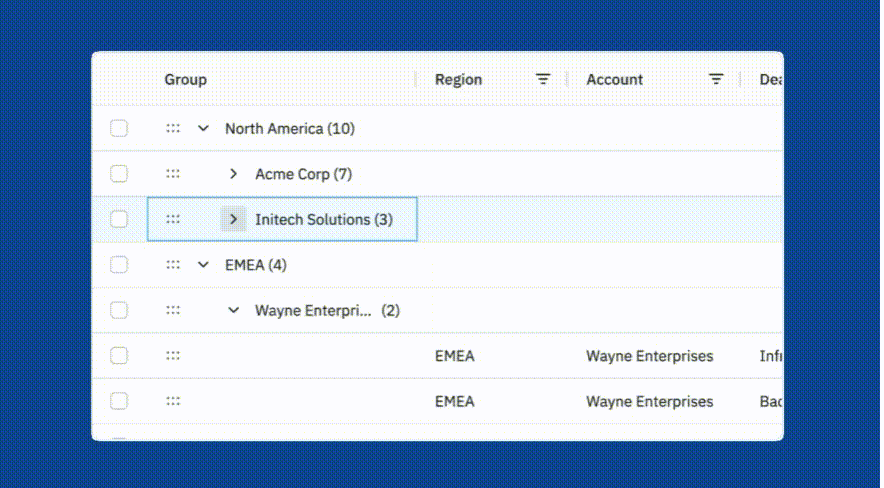Collapse the Wayne Enterprises group
884x488 pixels.
point(233,310)
